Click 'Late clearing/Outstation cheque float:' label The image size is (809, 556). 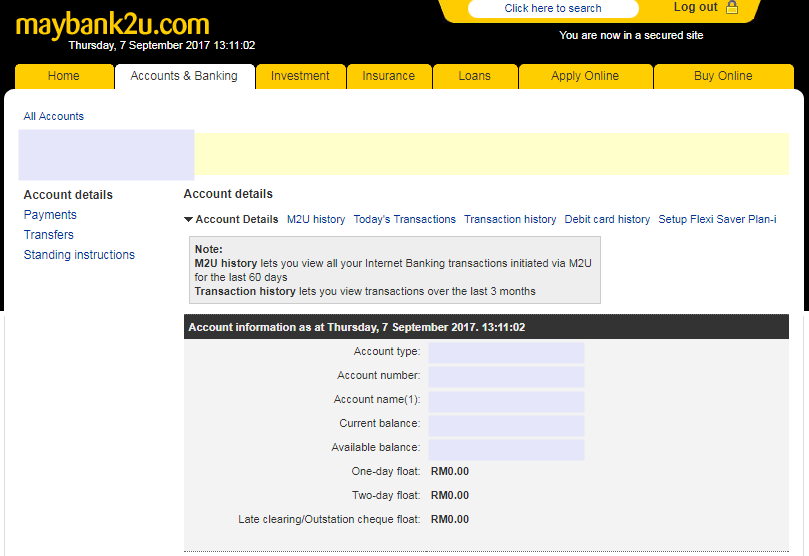(x=329, y=519)
